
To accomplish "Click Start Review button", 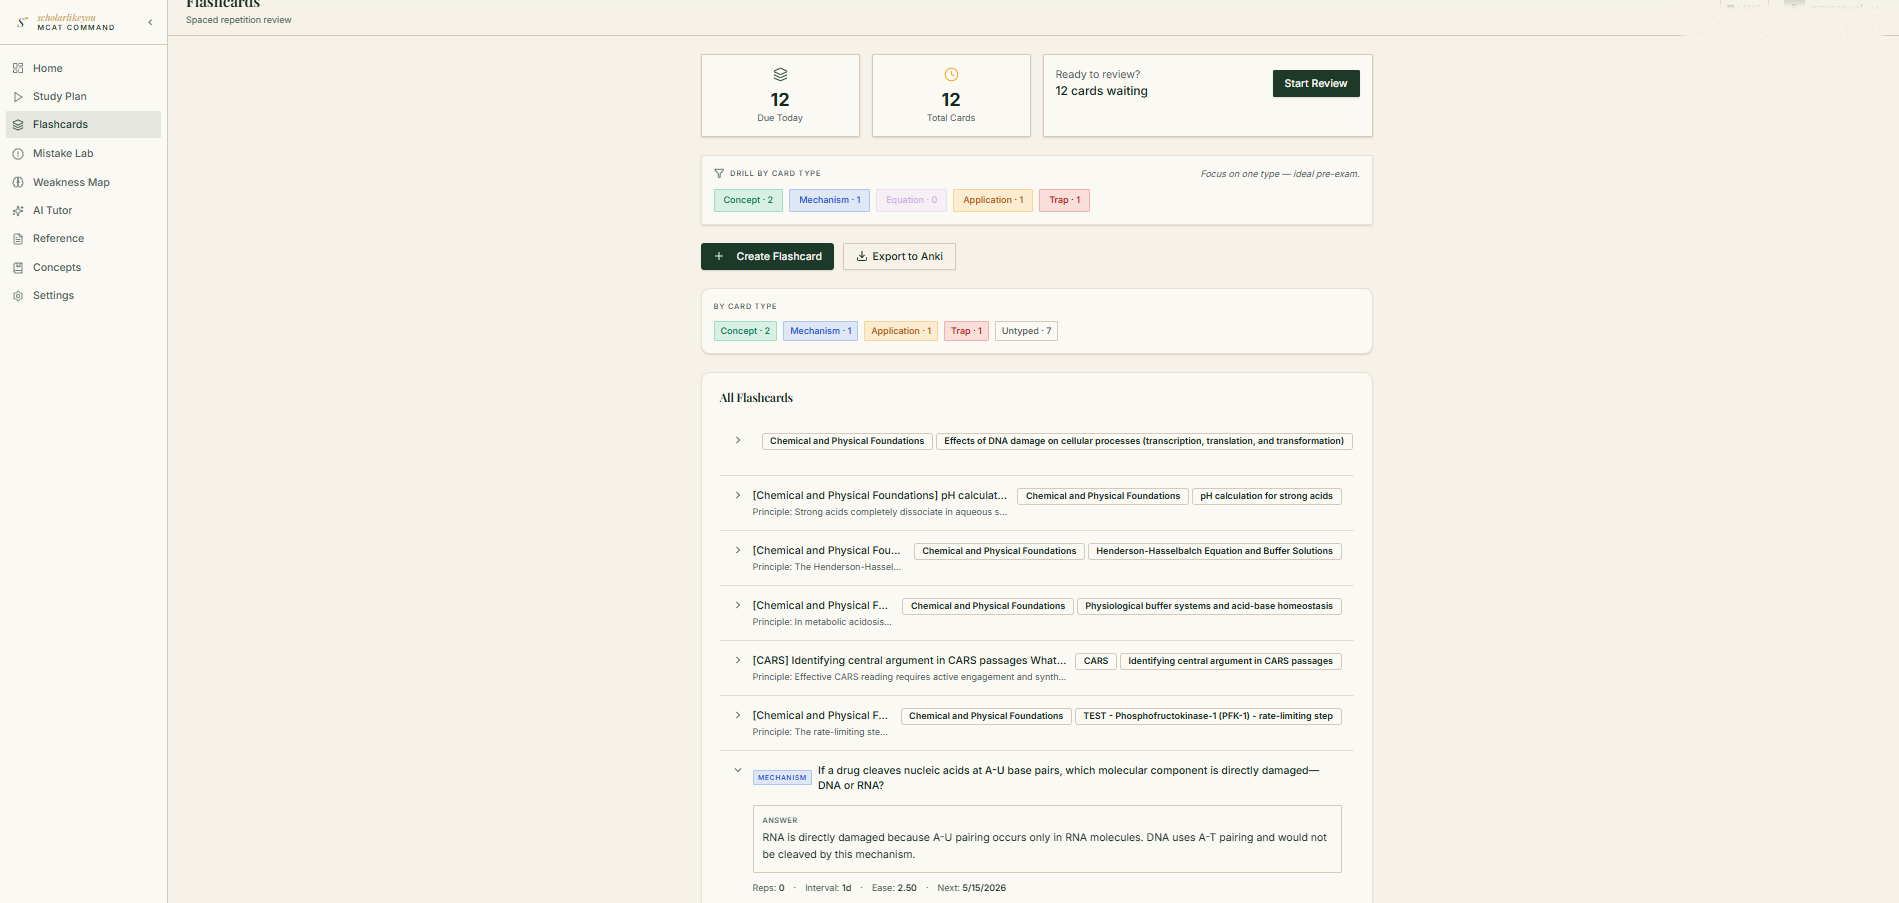I will click(x=1315, y=84).
